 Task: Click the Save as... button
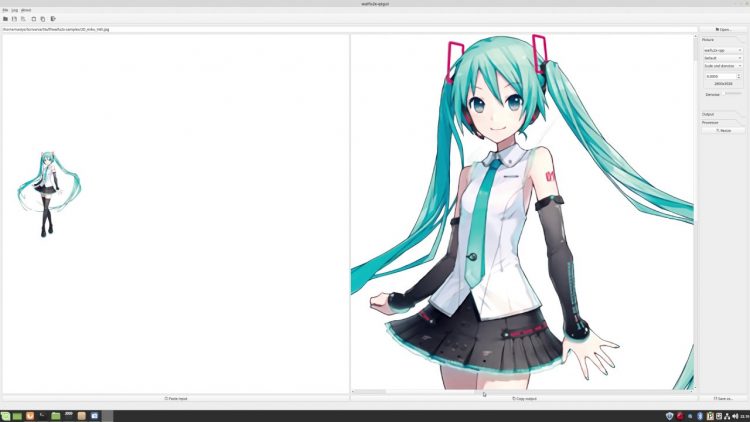(723, 398)
